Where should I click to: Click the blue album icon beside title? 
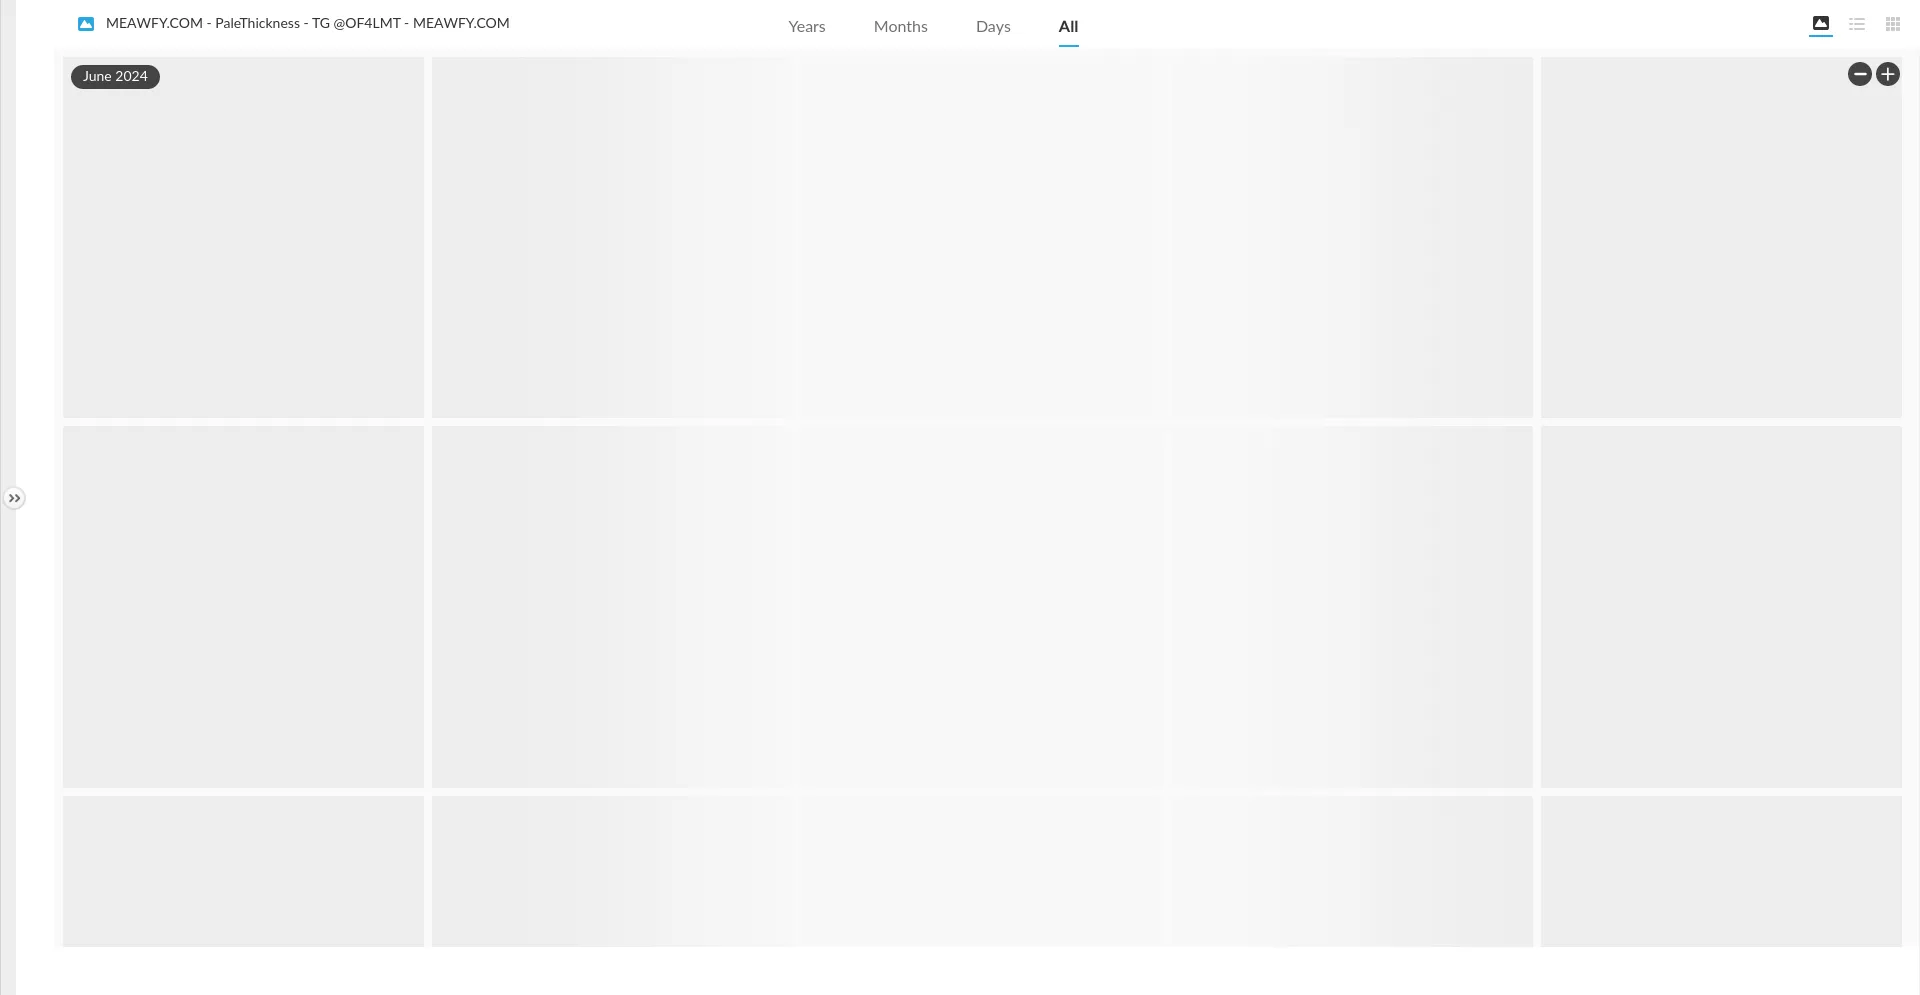[86, 24]
